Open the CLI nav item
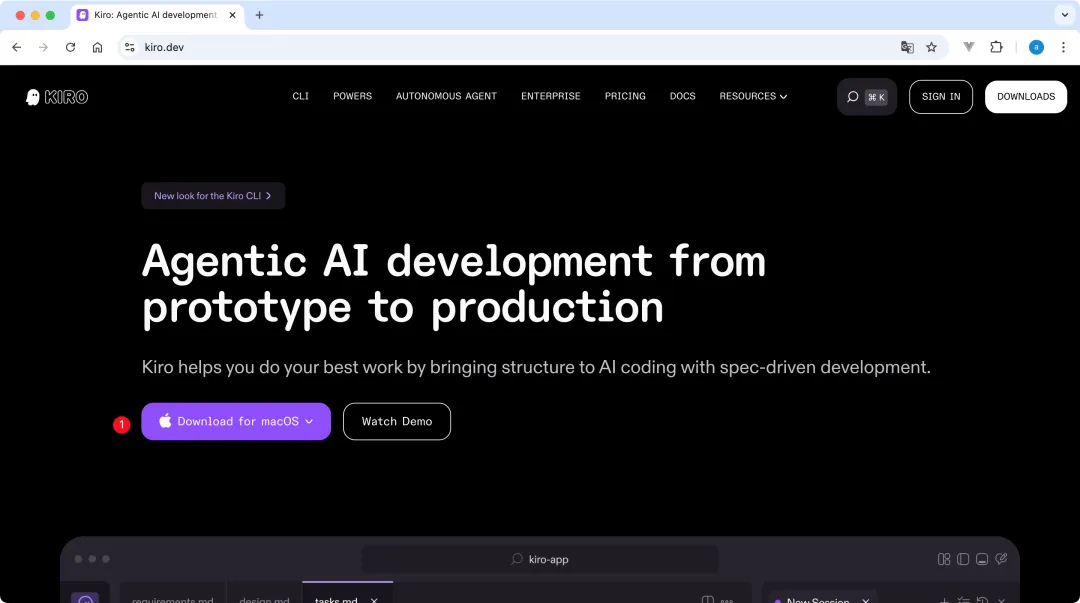 coord(300,96)
